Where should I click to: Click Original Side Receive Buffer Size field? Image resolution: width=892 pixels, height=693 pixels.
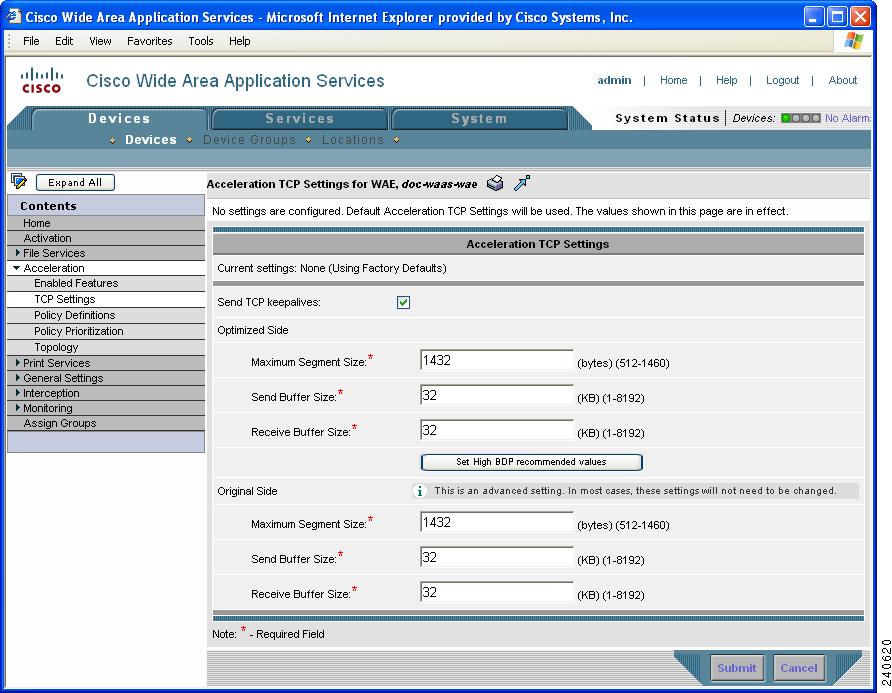click(497, 592)
